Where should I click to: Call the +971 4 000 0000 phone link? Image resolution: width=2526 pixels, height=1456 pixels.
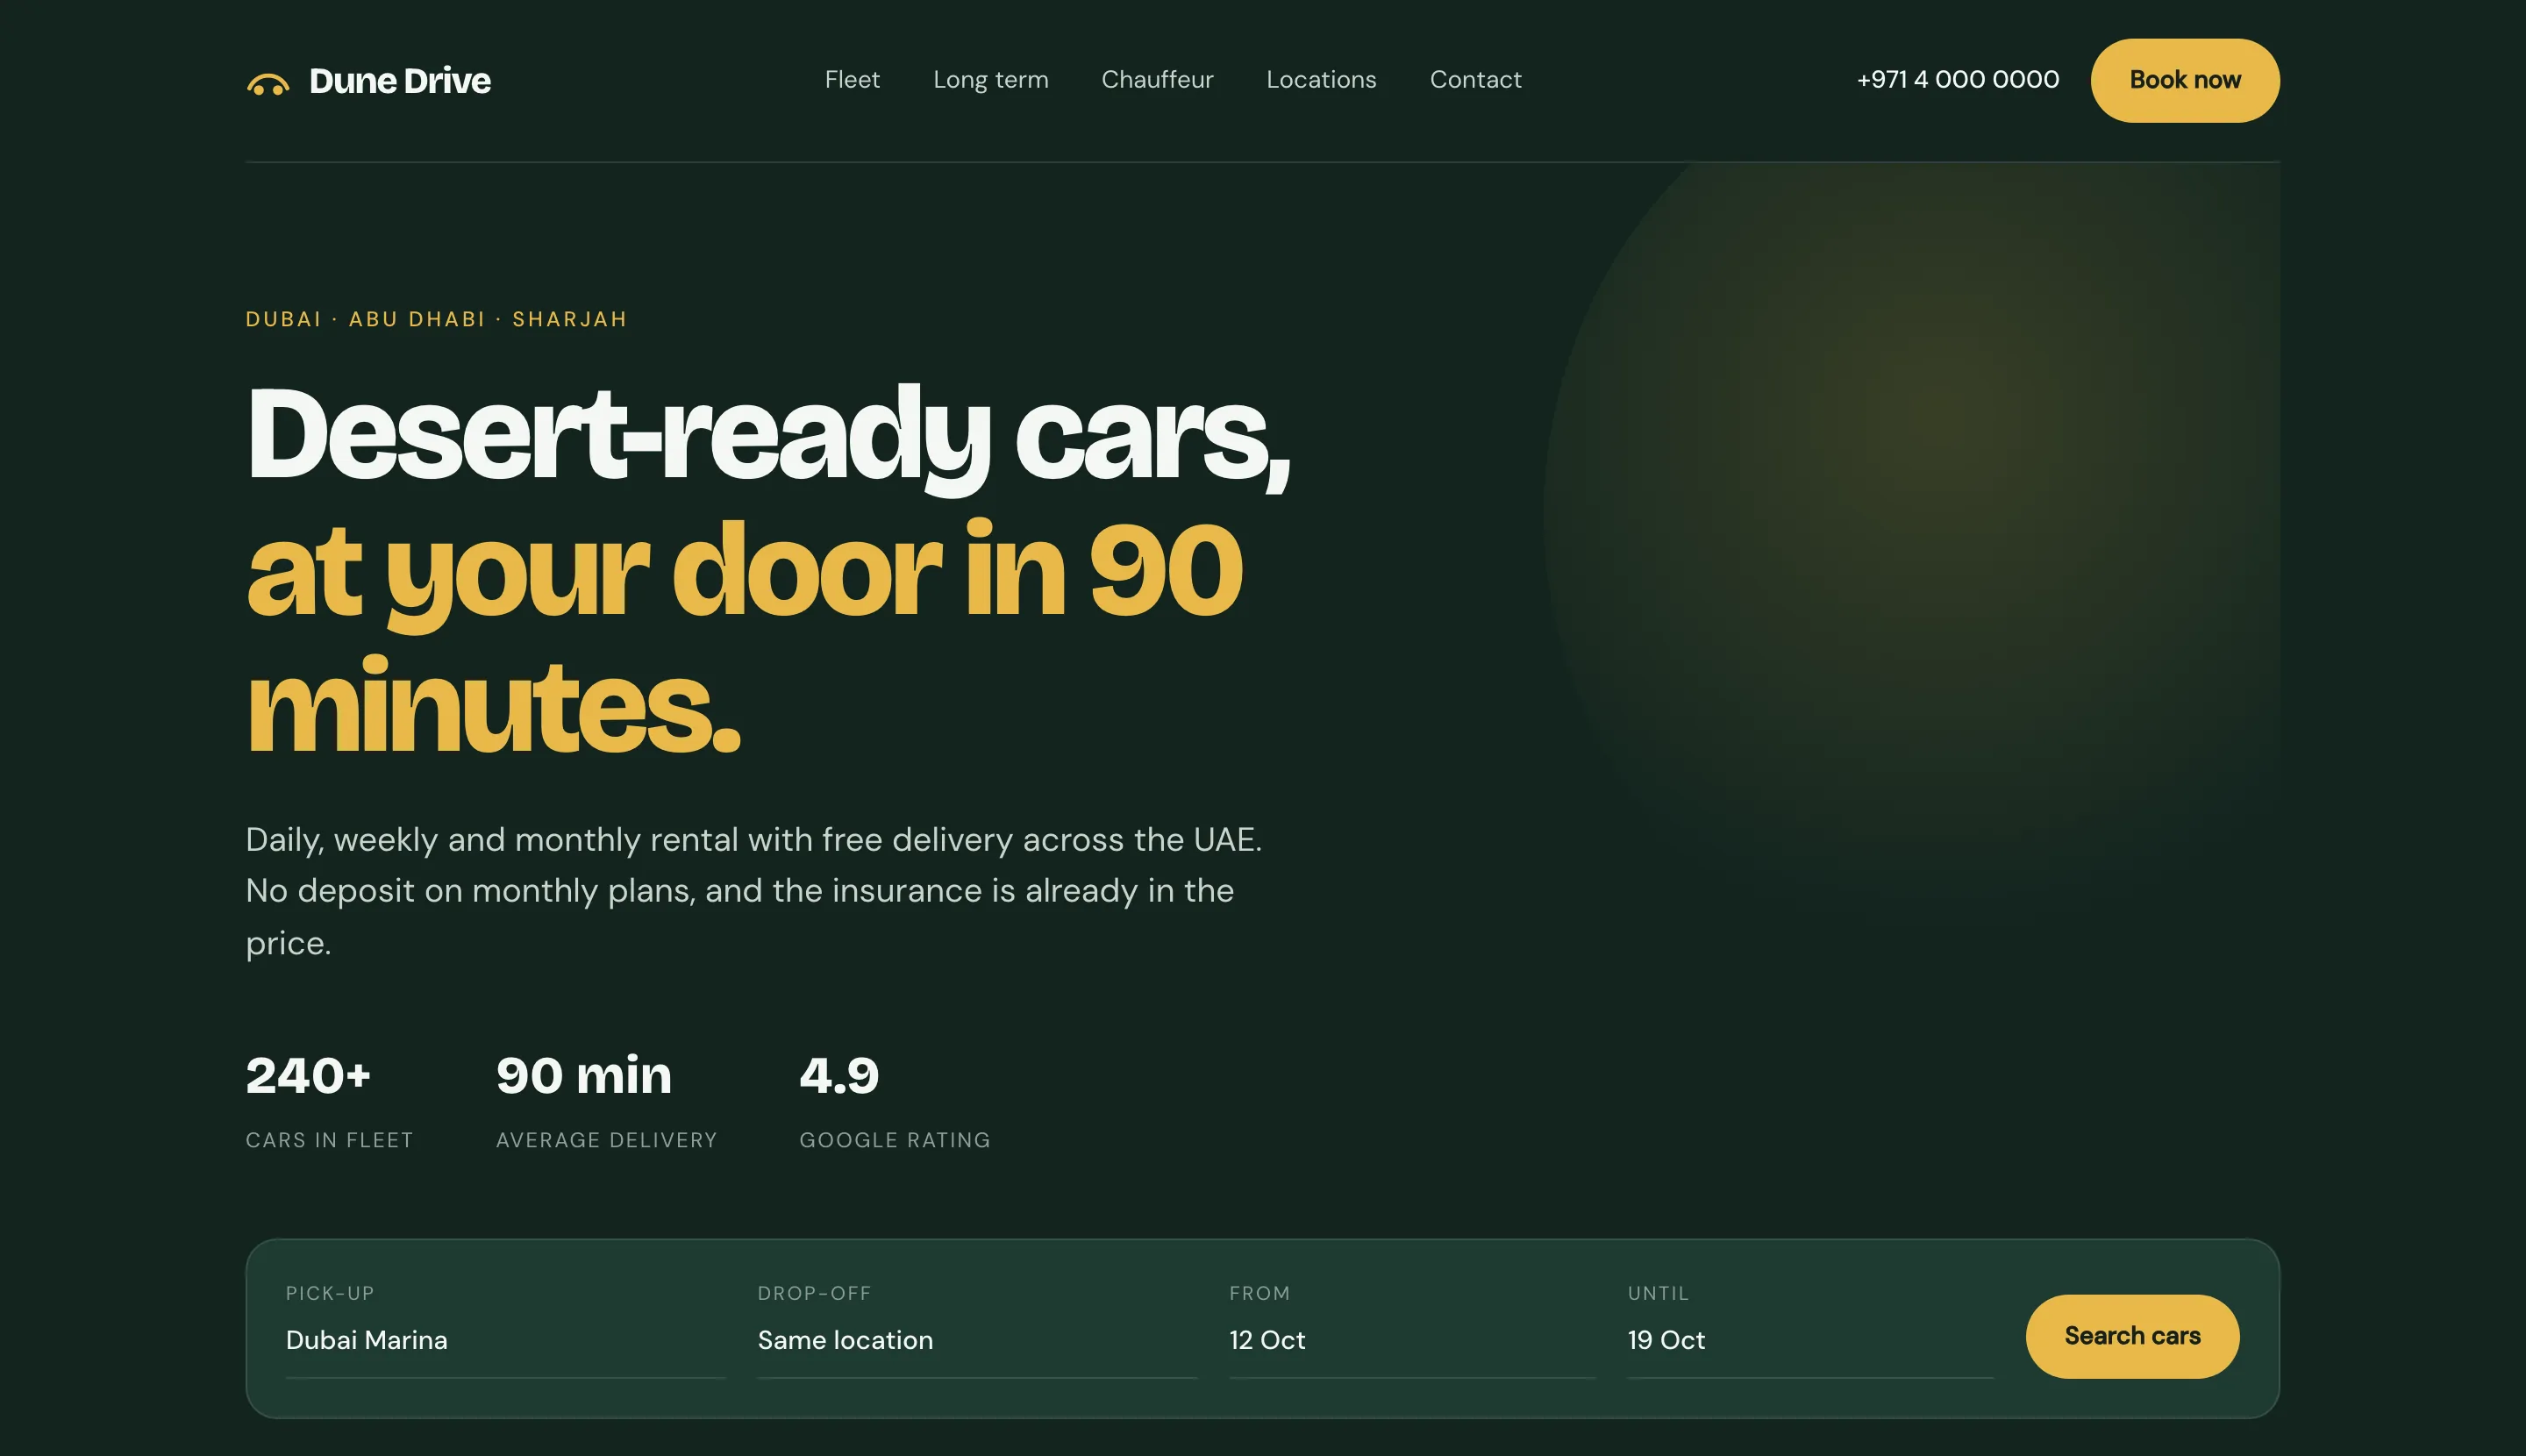click(1957, 80)
